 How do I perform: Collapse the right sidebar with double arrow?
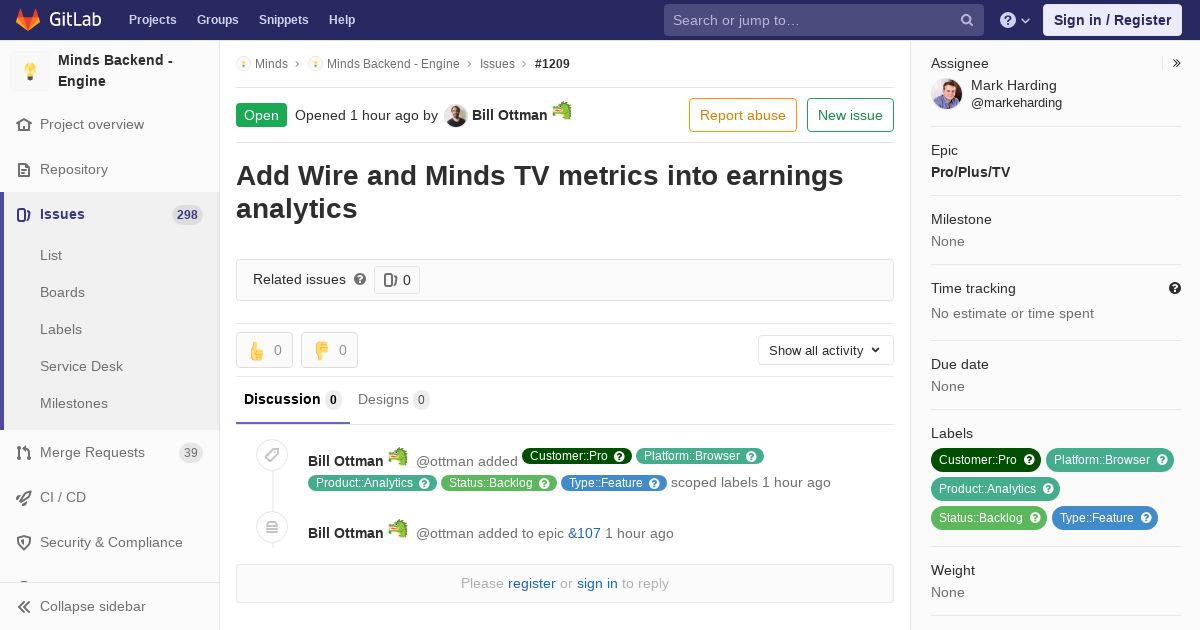click(x=1177, y=63)
